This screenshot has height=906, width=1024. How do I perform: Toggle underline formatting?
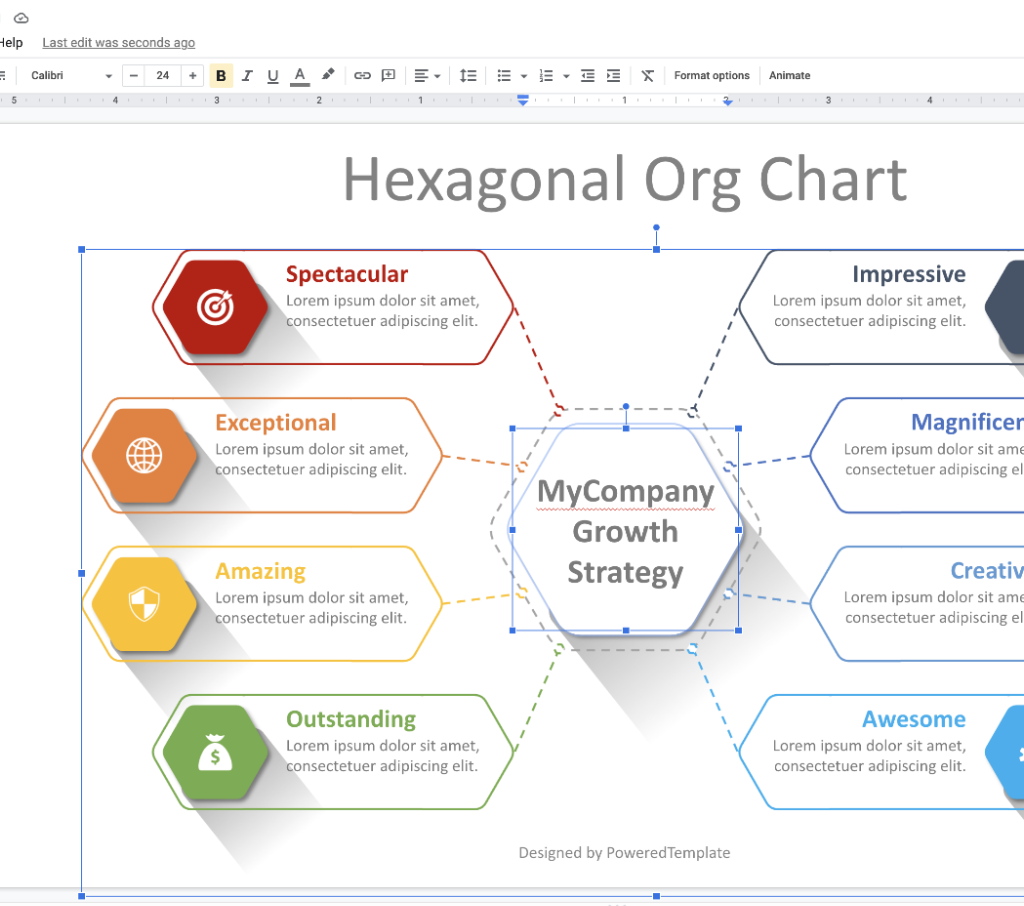(x=273, y=76)
